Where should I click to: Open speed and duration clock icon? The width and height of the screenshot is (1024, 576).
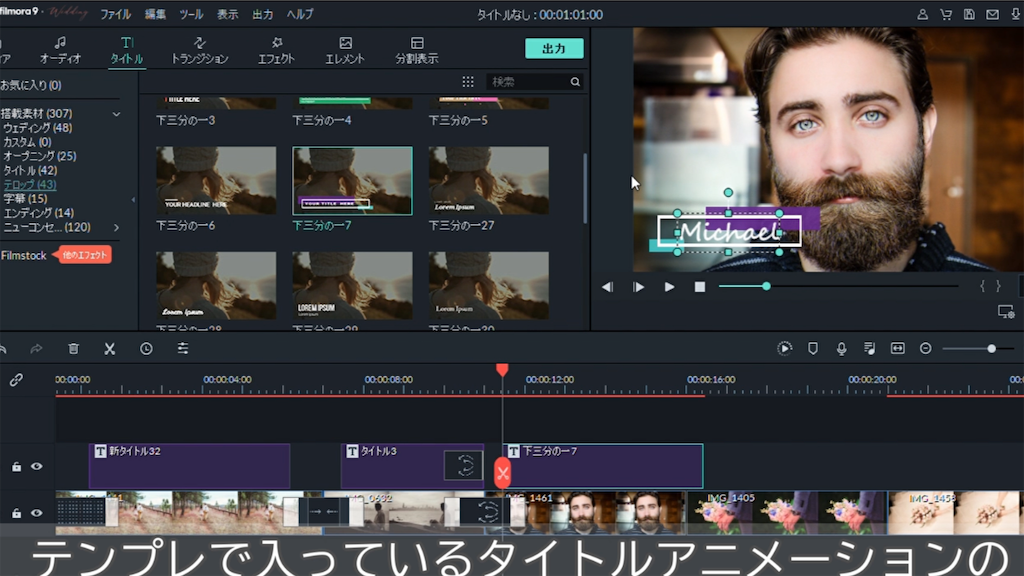tap(146, 348)
